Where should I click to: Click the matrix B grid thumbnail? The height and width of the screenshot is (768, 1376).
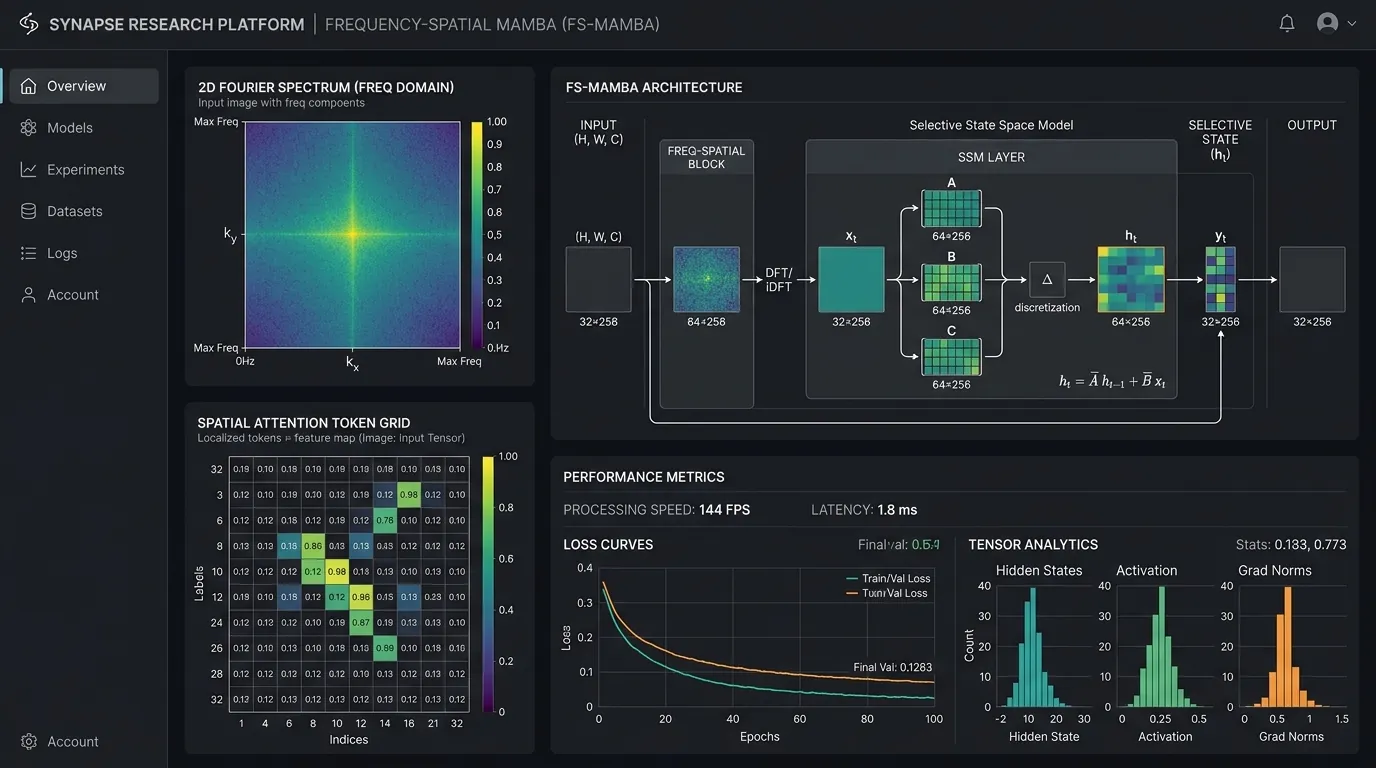[951, 283]
